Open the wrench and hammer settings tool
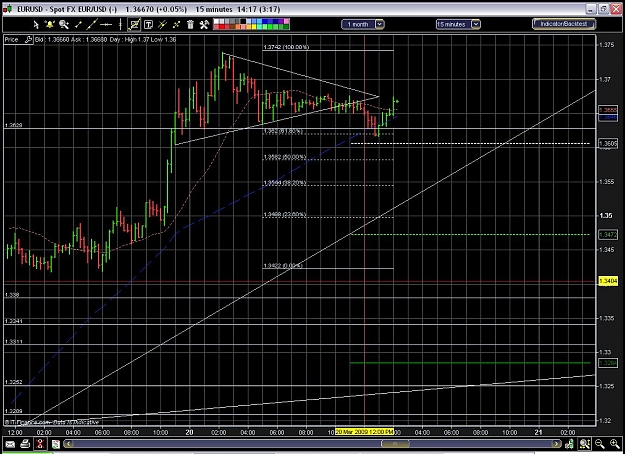Screen dimensions: 625x454 pyautogui.click(x=204, y=25)
